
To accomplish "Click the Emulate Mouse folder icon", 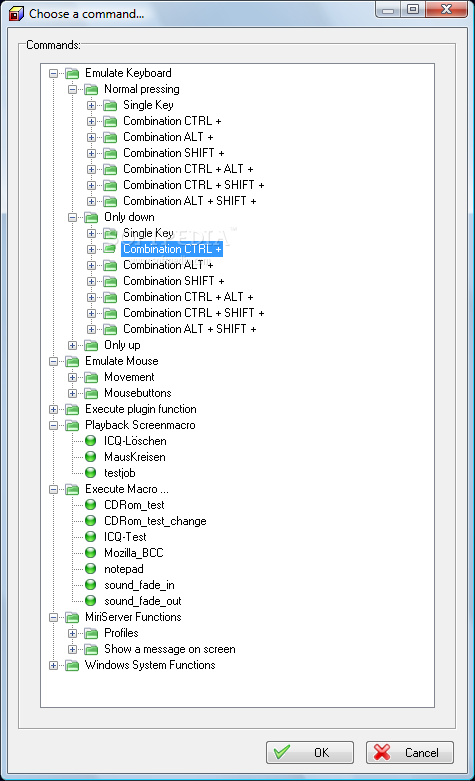I will (72, 362).
